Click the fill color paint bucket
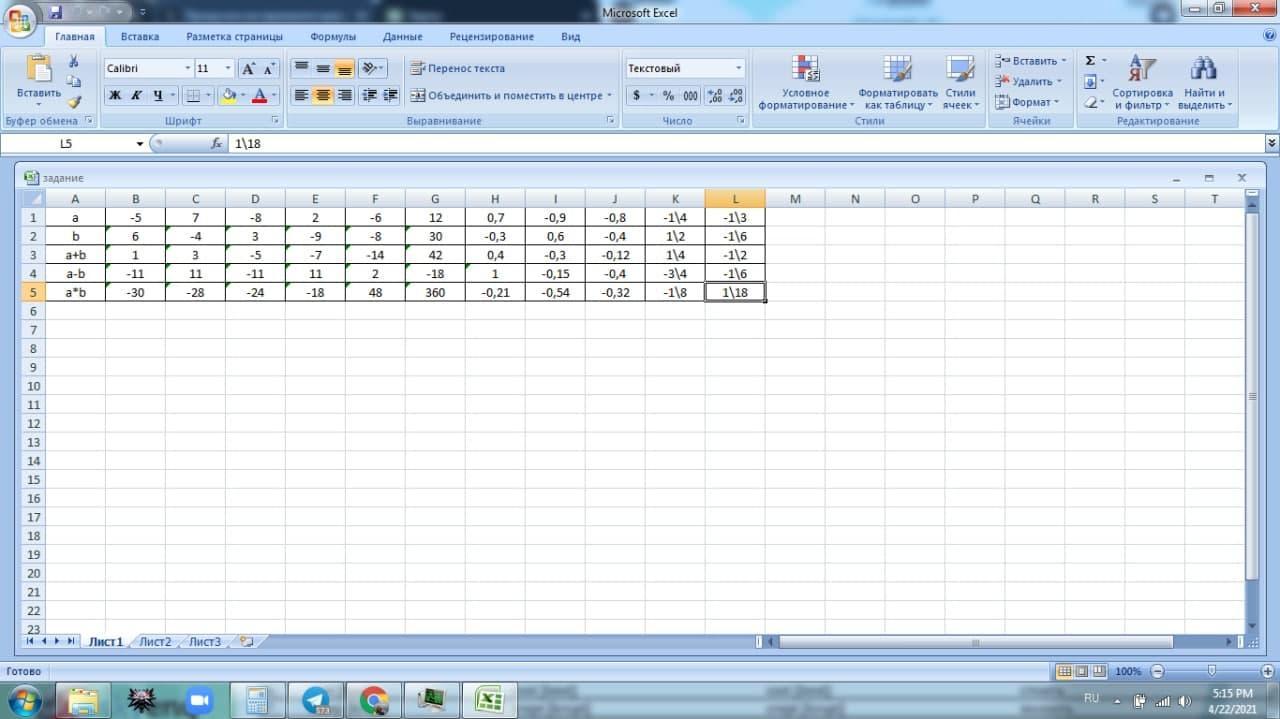 [x=228, y=96]
